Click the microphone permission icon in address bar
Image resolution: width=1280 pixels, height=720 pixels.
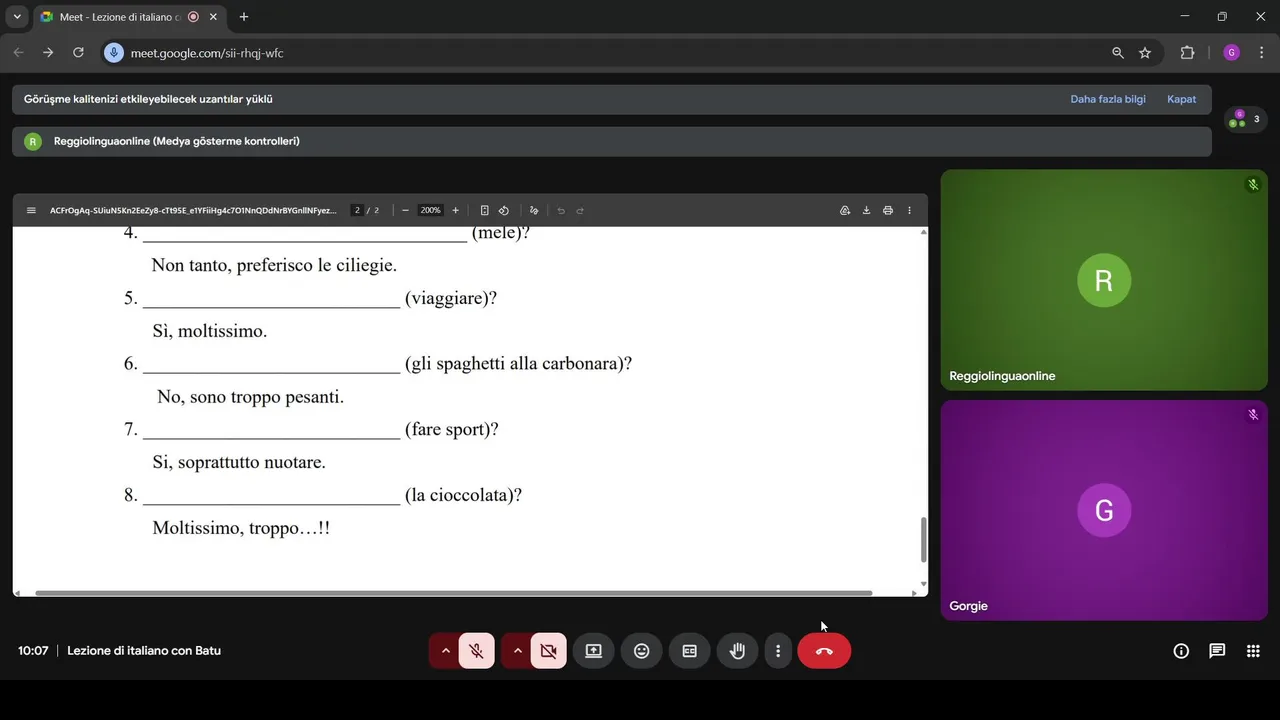tap(114, 53)
